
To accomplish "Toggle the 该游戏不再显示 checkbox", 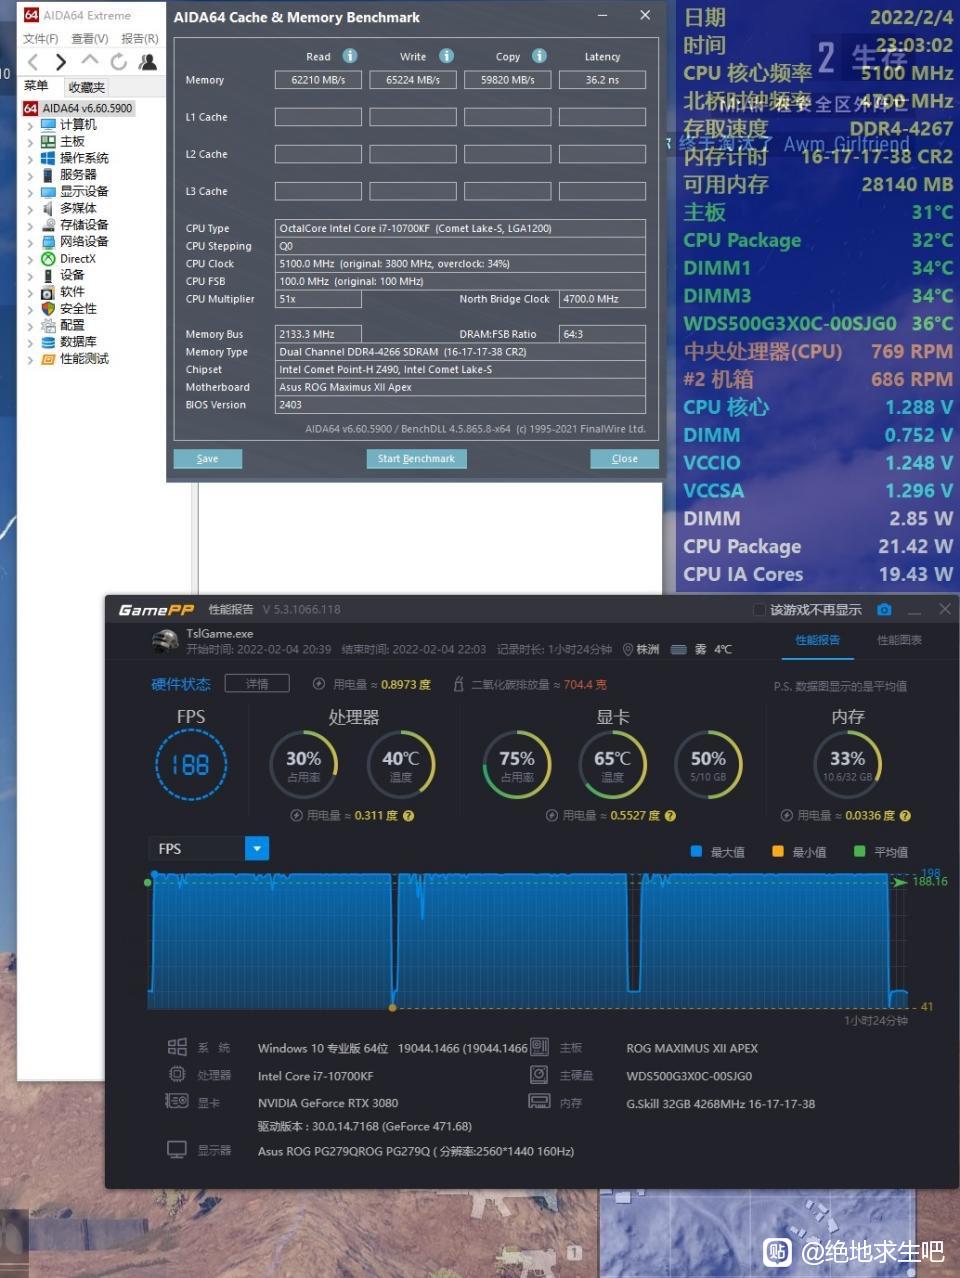I will point(758,610).
